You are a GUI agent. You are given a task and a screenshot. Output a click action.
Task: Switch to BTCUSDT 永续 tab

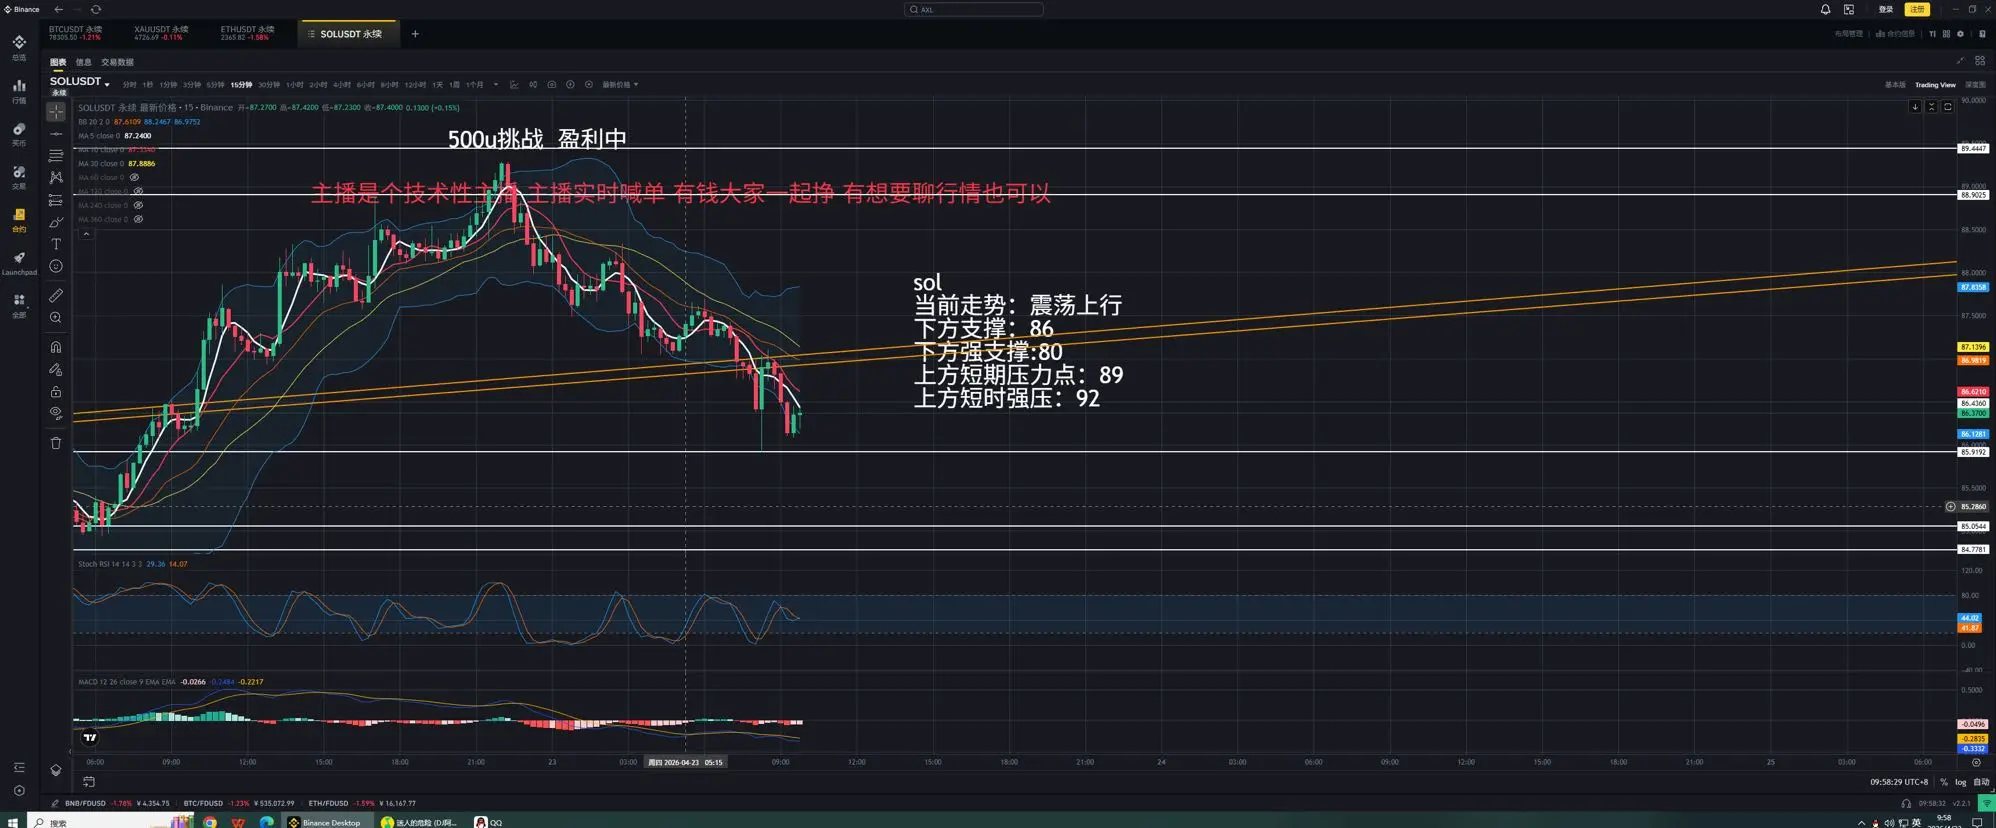tap(76, 33)
